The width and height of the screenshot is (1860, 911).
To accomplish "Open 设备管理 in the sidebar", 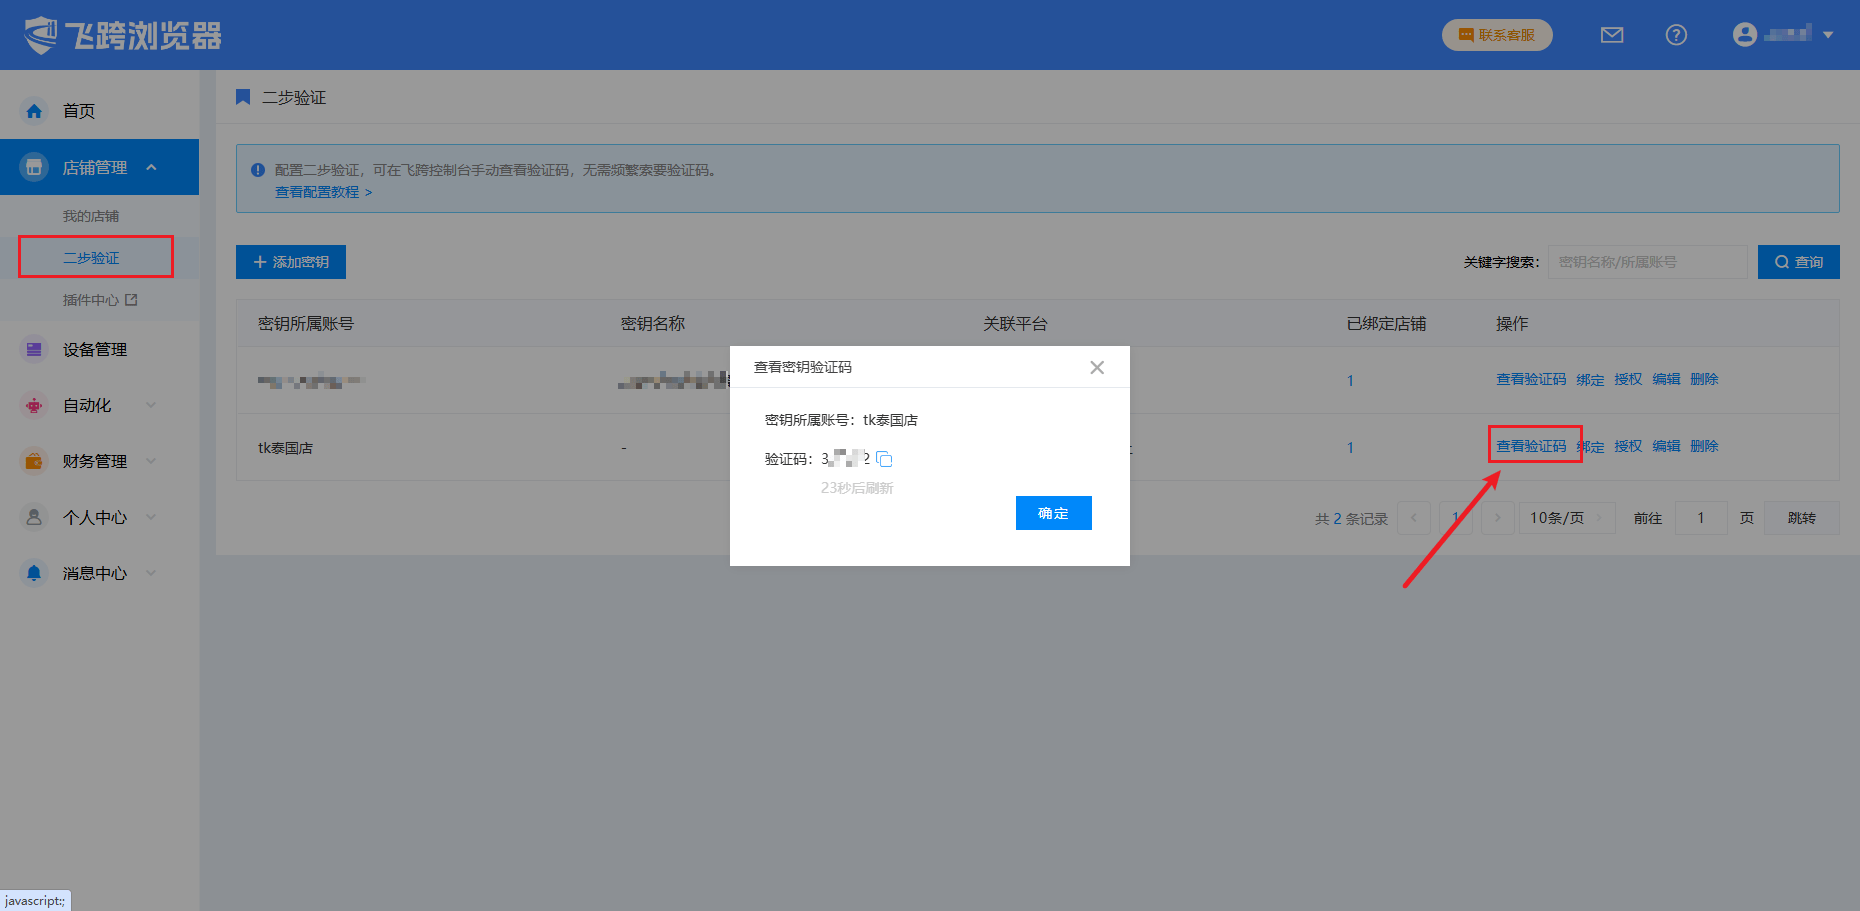I will [x=94, y=349].
